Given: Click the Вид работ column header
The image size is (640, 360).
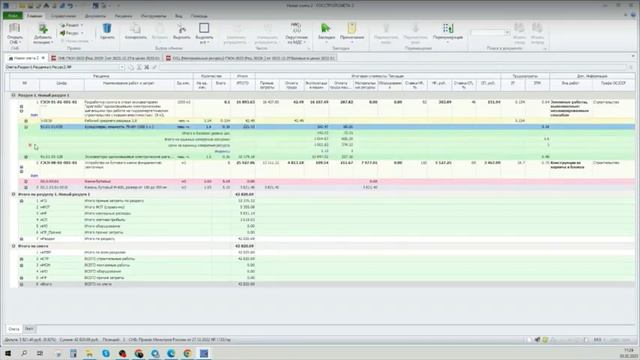Looking at the screenshot, I should pyautogui.click(x=570, y=83).
